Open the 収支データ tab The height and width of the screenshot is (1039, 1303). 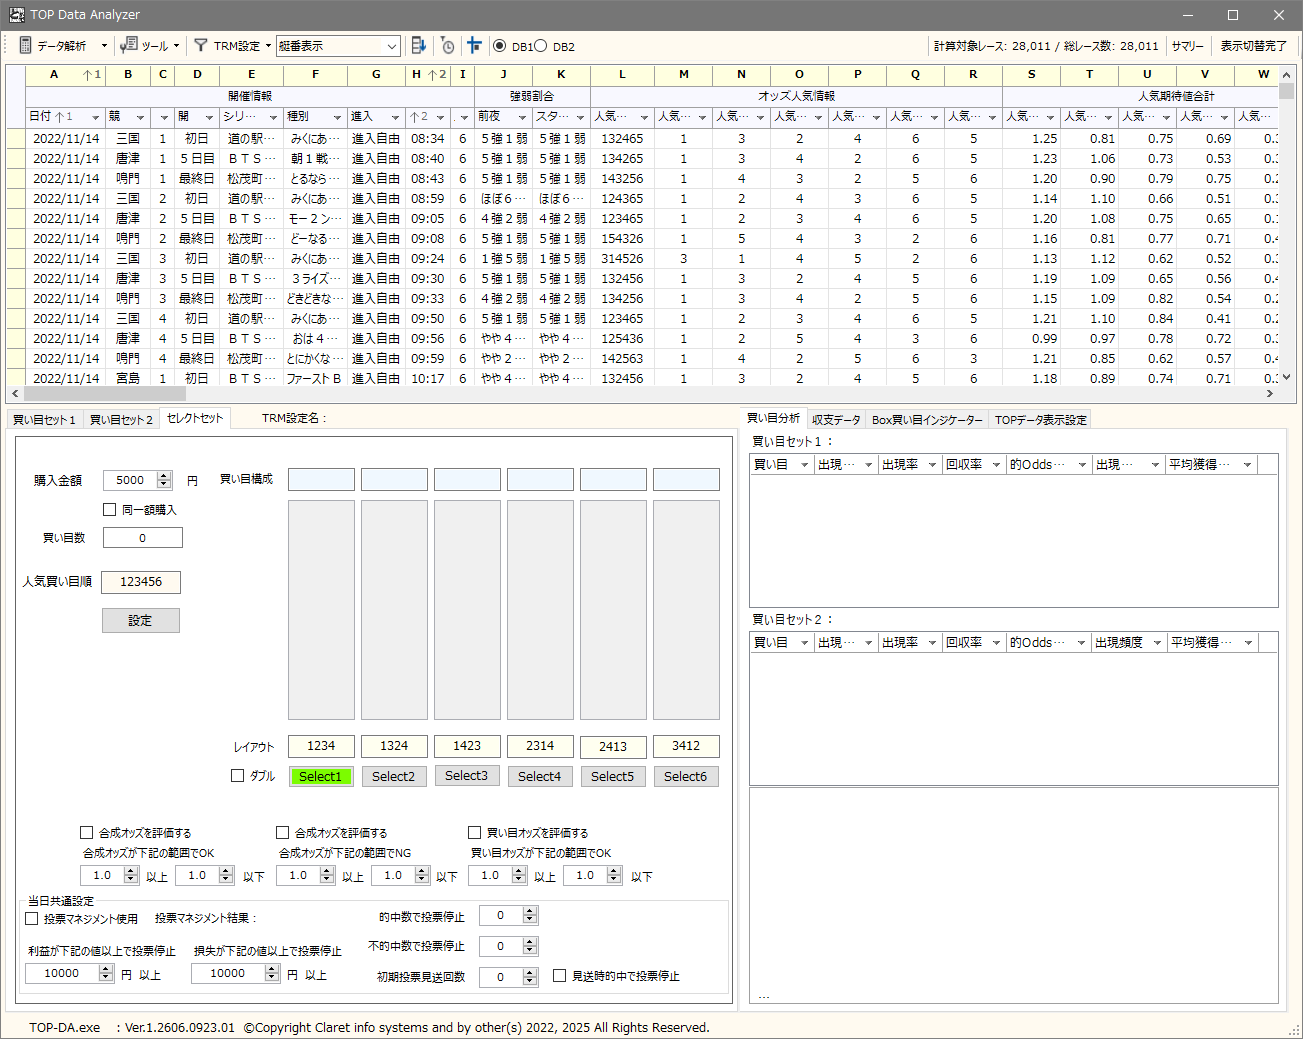836,420
